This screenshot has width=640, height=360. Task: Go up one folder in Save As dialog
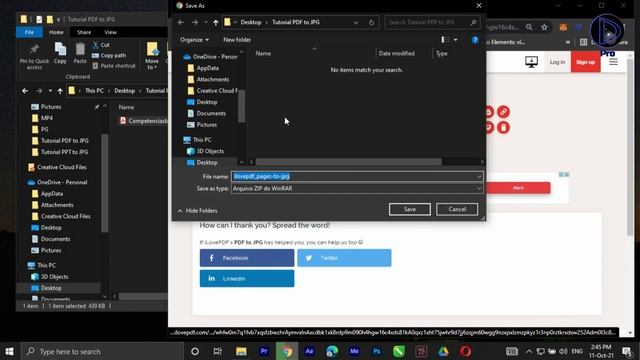[216, 22]
